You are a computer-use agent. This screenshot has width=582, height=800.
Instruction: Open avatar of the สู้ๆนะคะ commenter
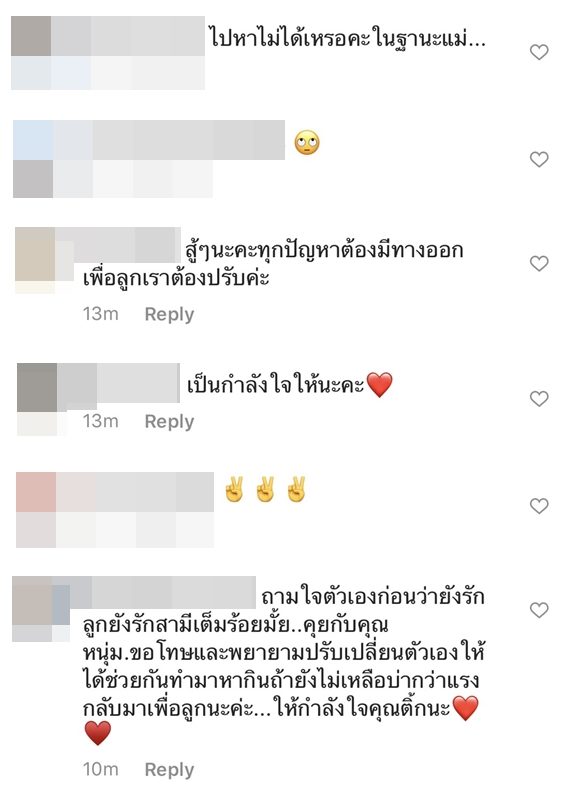[x=35, y=260]
